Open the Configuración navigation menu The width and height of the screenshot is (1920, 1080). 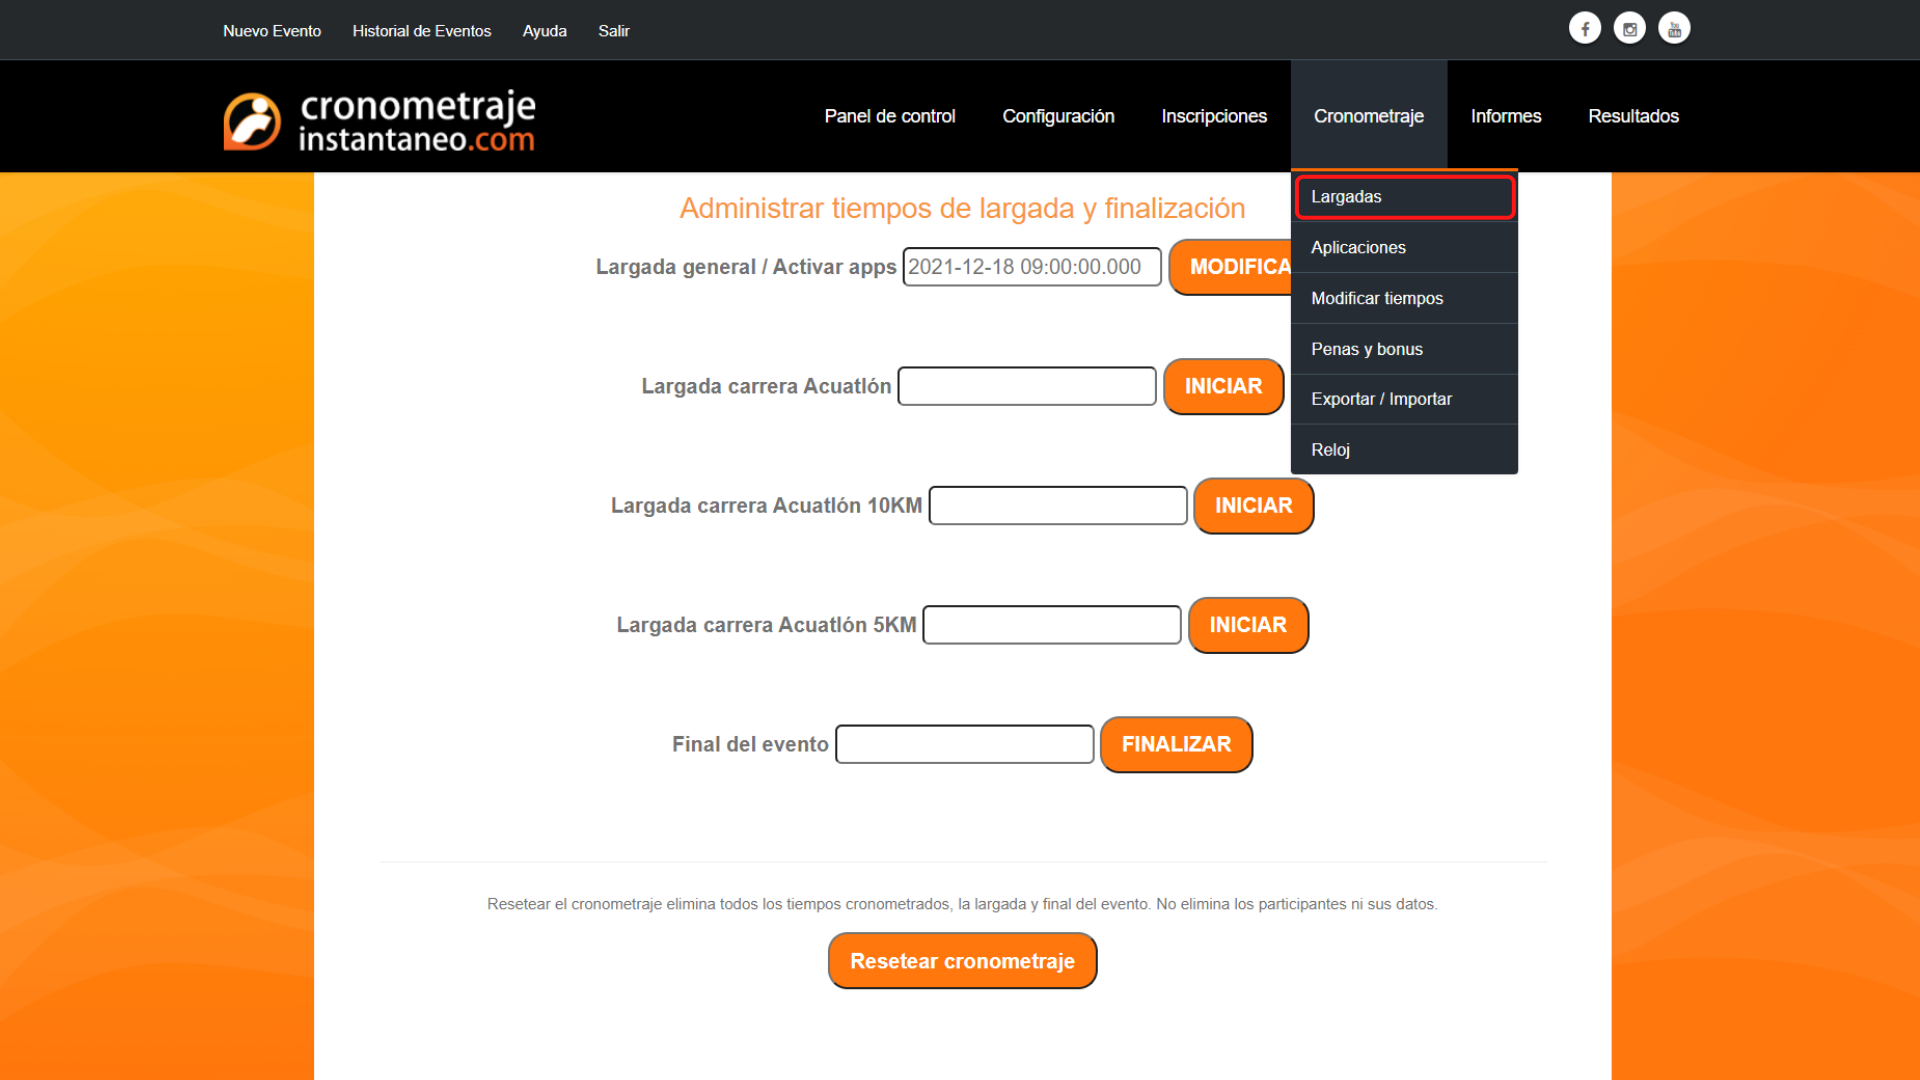click(1058, 116)
